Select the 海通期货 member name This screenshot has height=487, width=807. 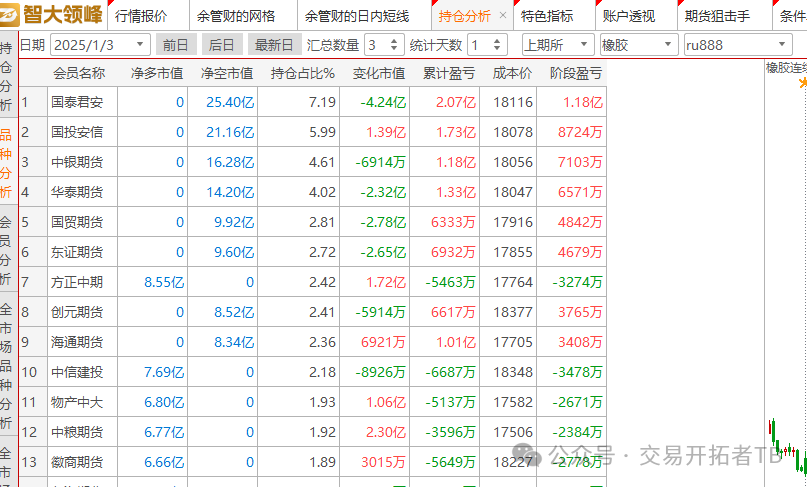(x=77, y=342)
